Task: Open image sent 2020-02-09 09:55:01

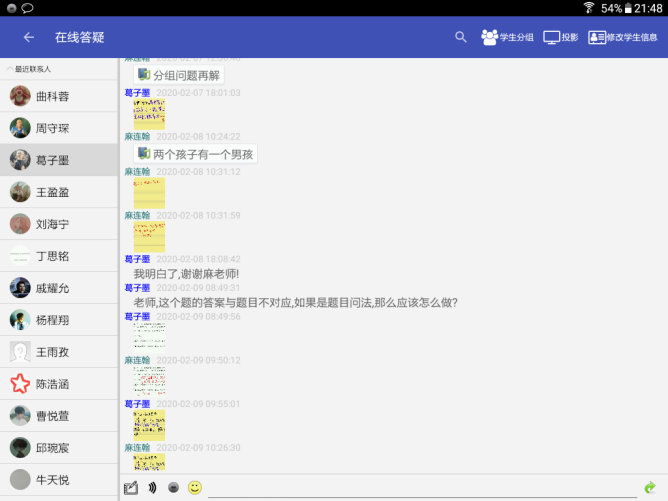Action: pyautogui.click(x=149, y=425)
